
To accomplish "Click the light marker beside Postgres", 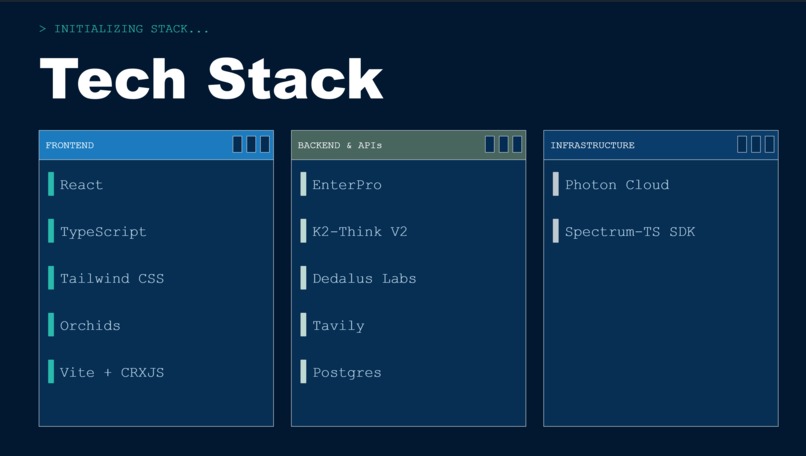I will pos(303,372).
